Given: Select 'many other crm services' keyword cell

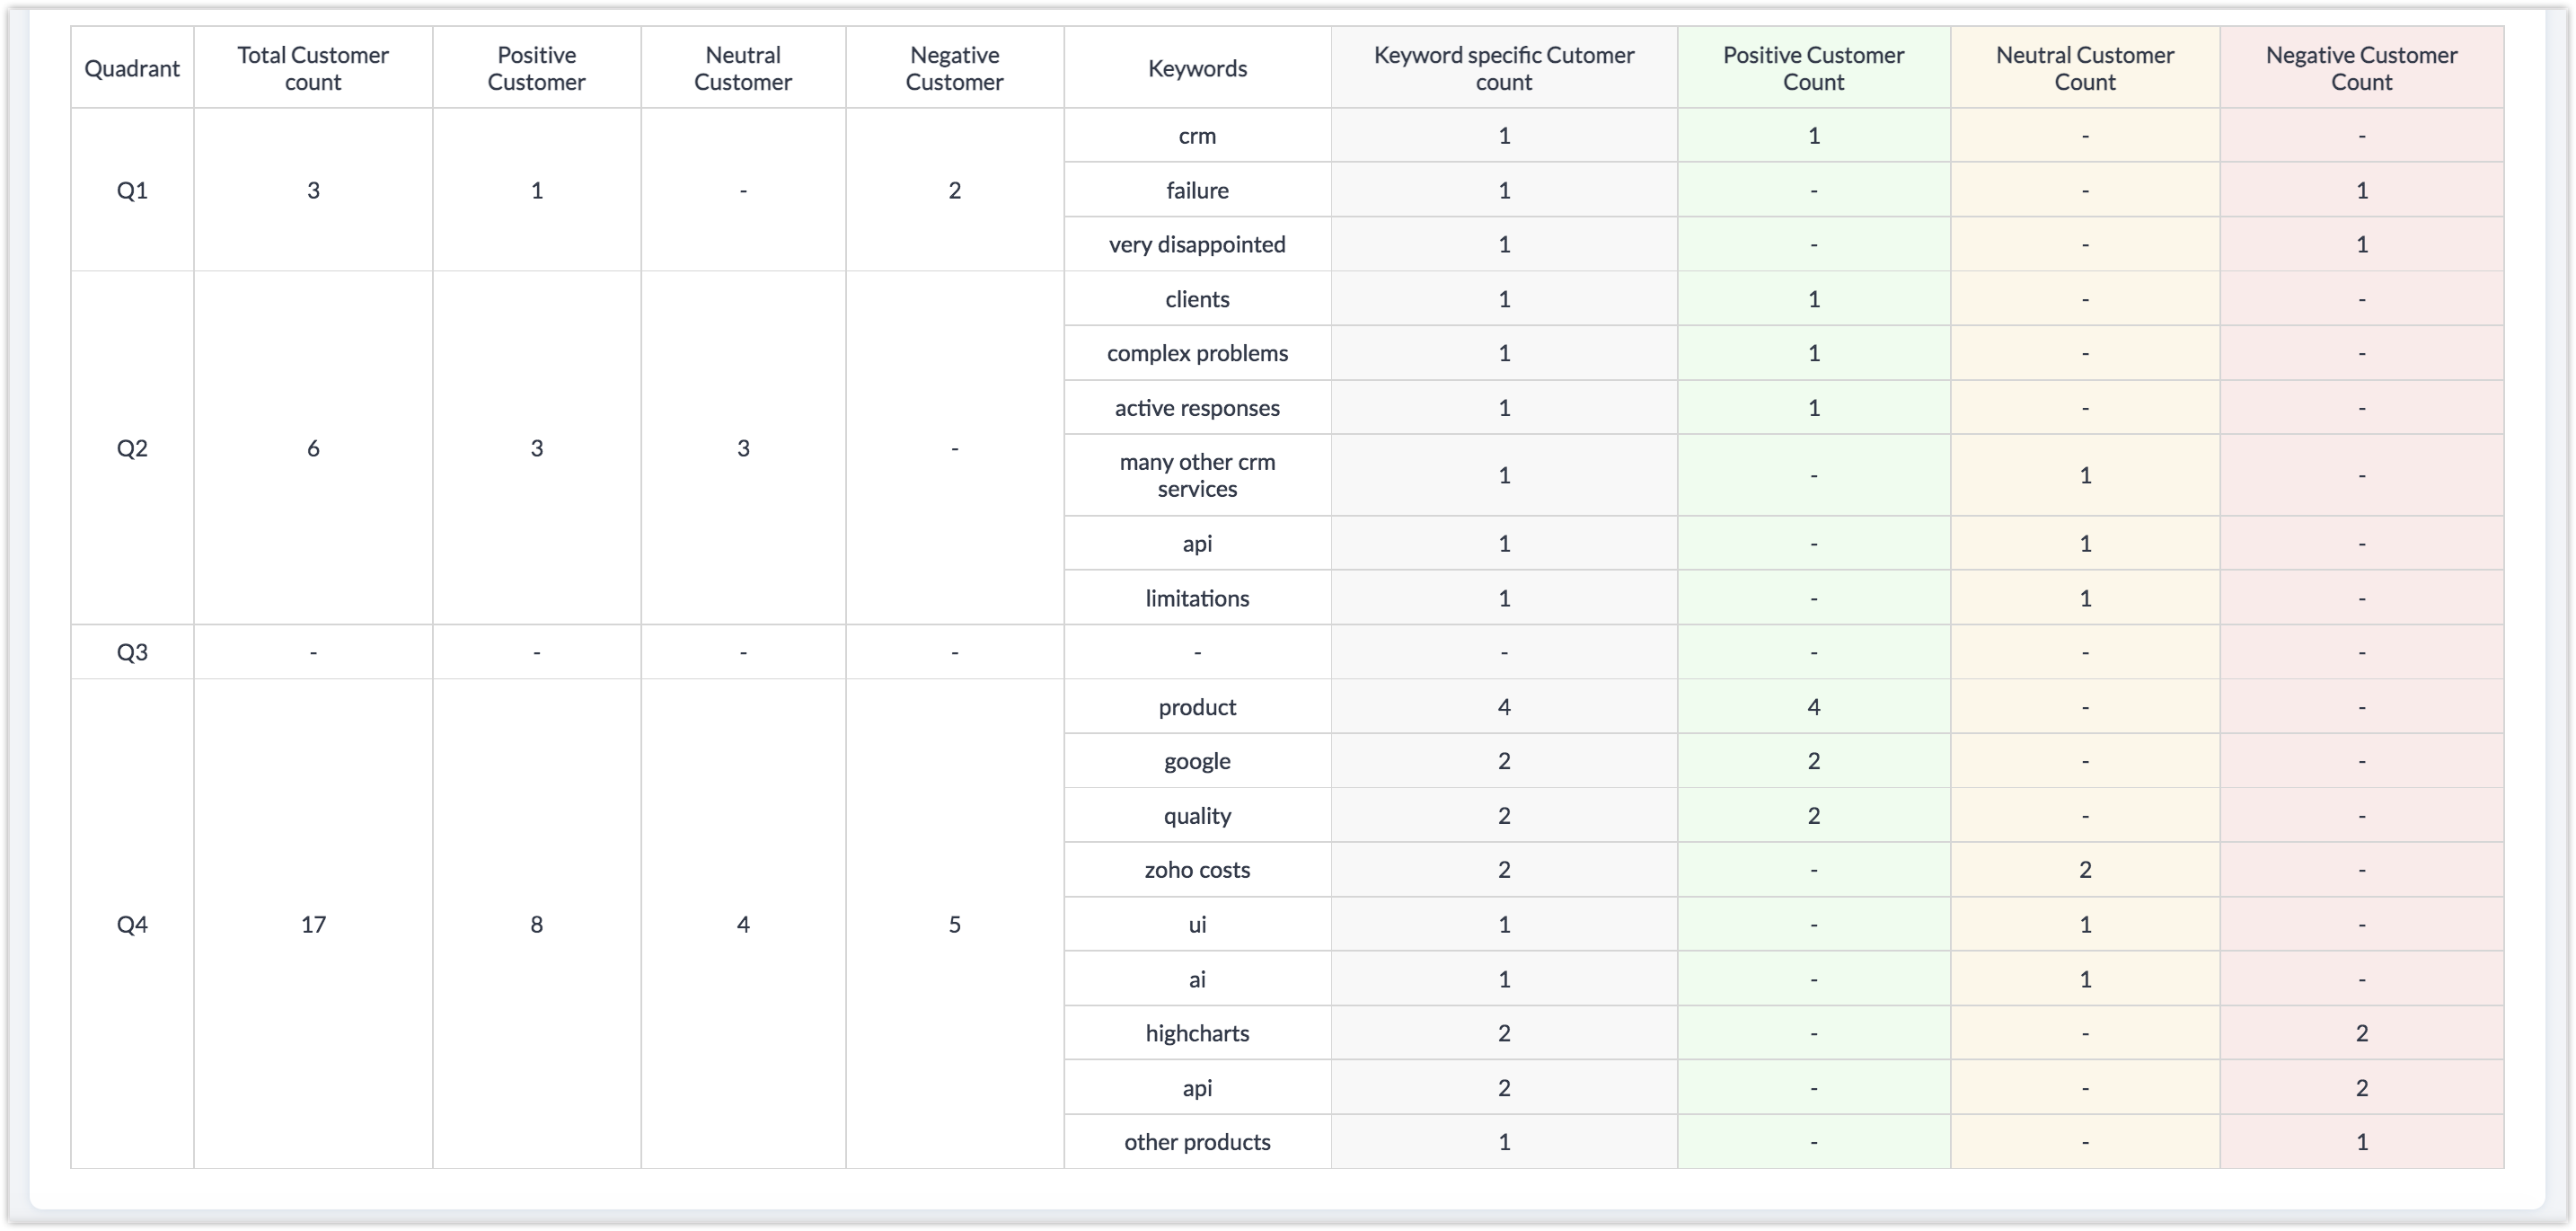Looking at the screenshot, I should 1197,475.
